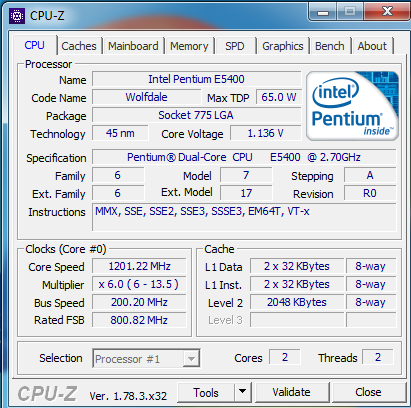The image size is (411, 408).
Task: Click the Stepping value A
Action: 370,175
